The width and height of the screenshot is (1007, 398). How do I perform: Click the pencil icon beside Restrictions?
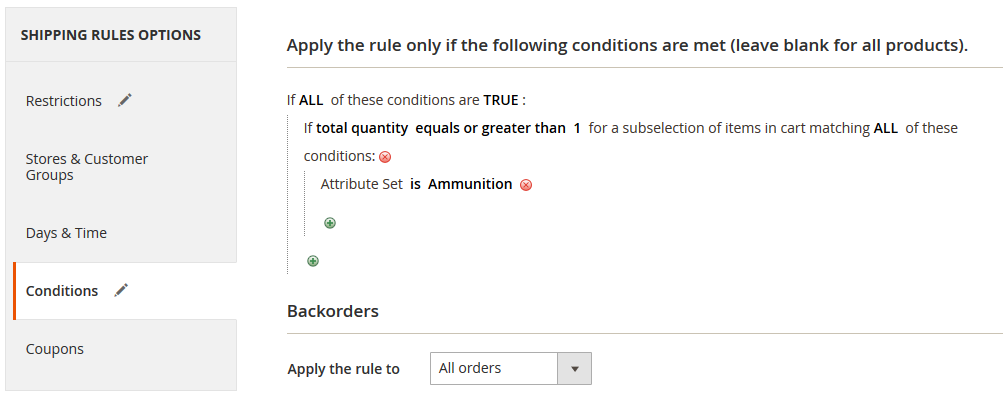(x=125, y=100)
